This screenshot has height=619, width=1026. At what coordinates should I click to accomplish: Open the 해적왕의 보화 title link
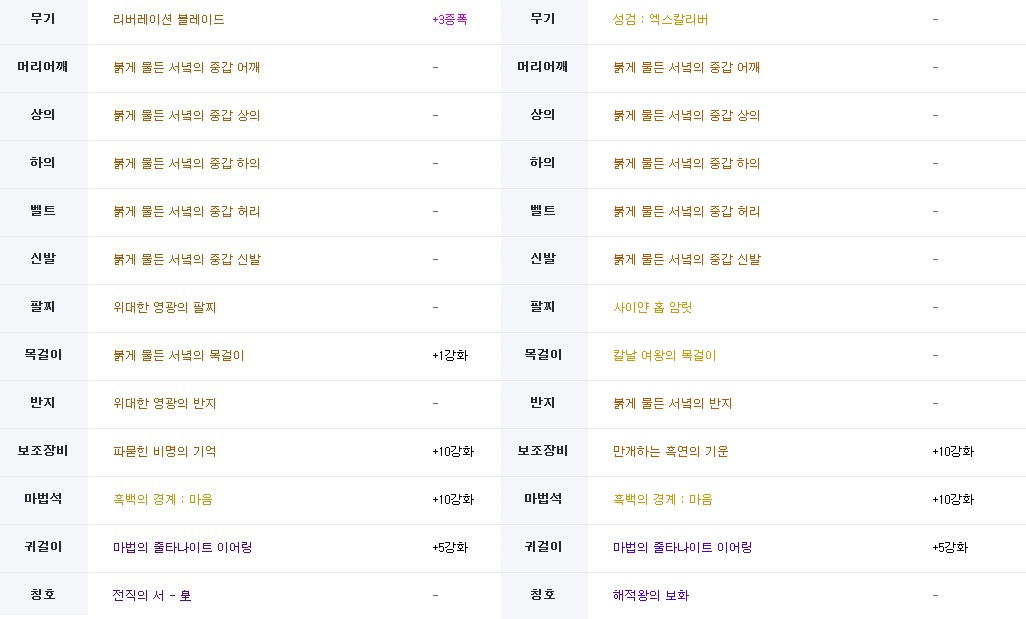[x=651, y=596]
